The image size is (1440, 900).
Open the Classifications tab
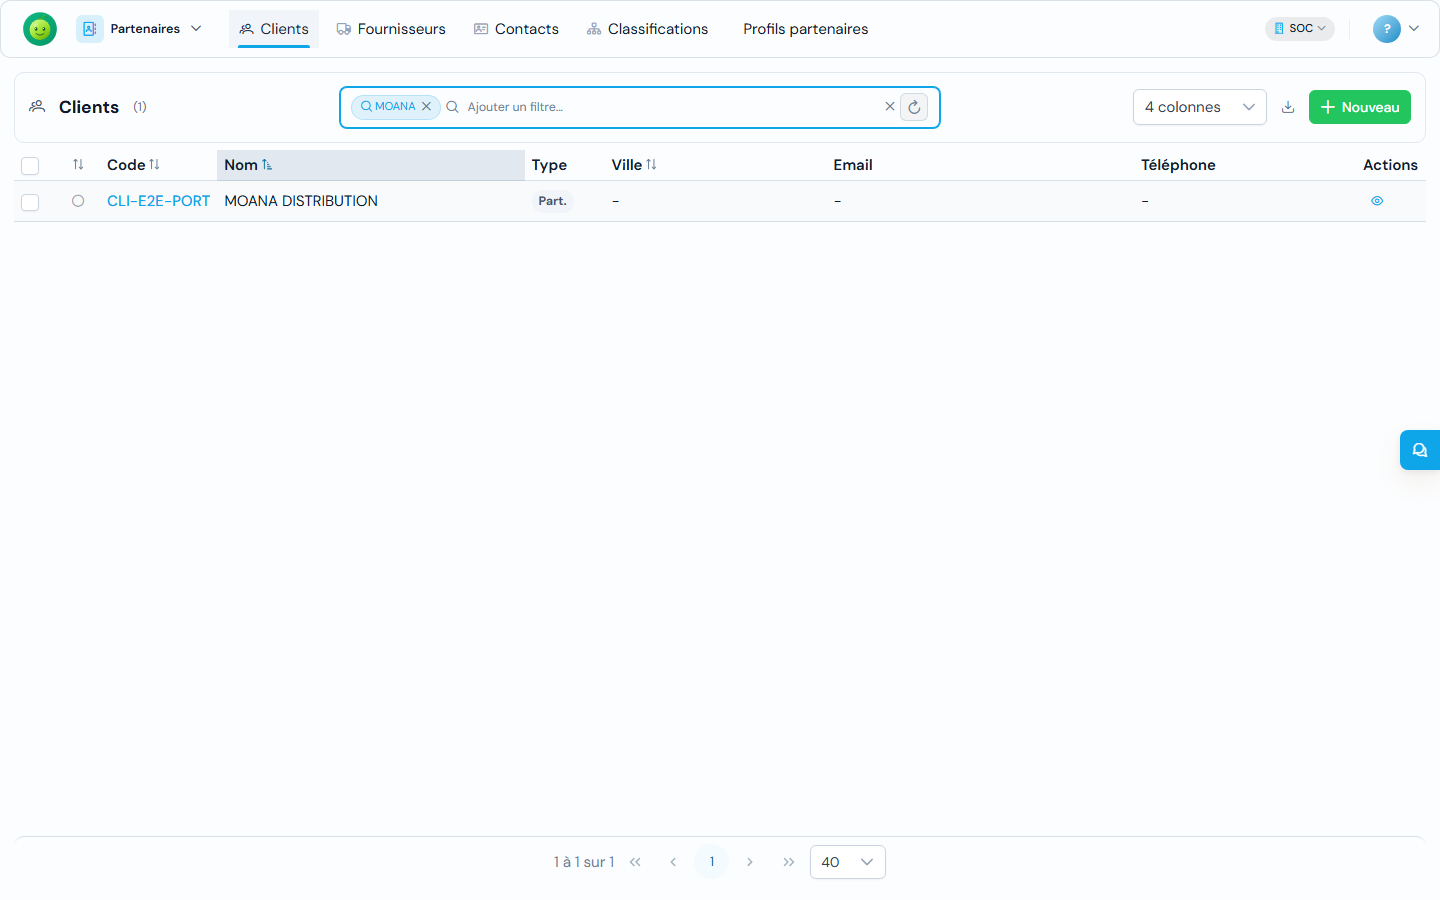647,29
